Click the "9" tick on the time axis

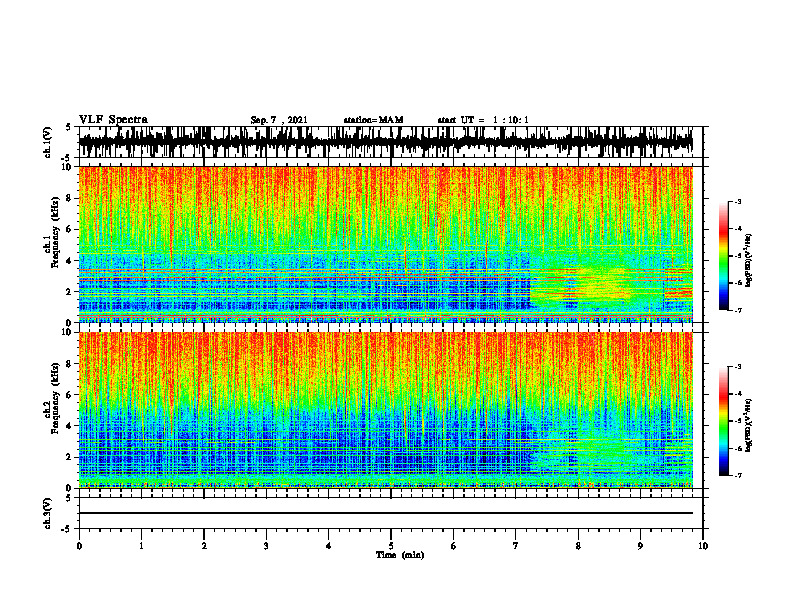click(x=640, y=546)
